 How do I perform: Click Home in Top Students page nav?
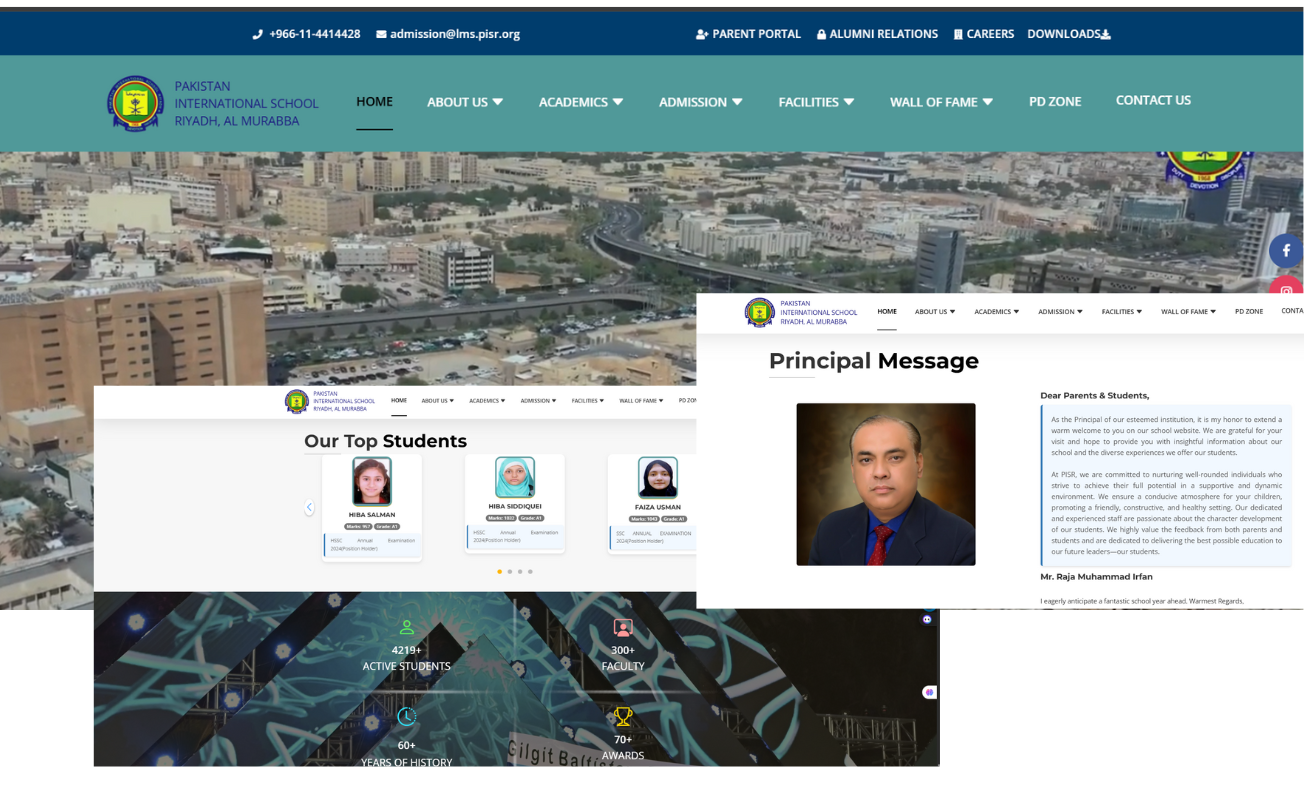[x=399, y=400]
